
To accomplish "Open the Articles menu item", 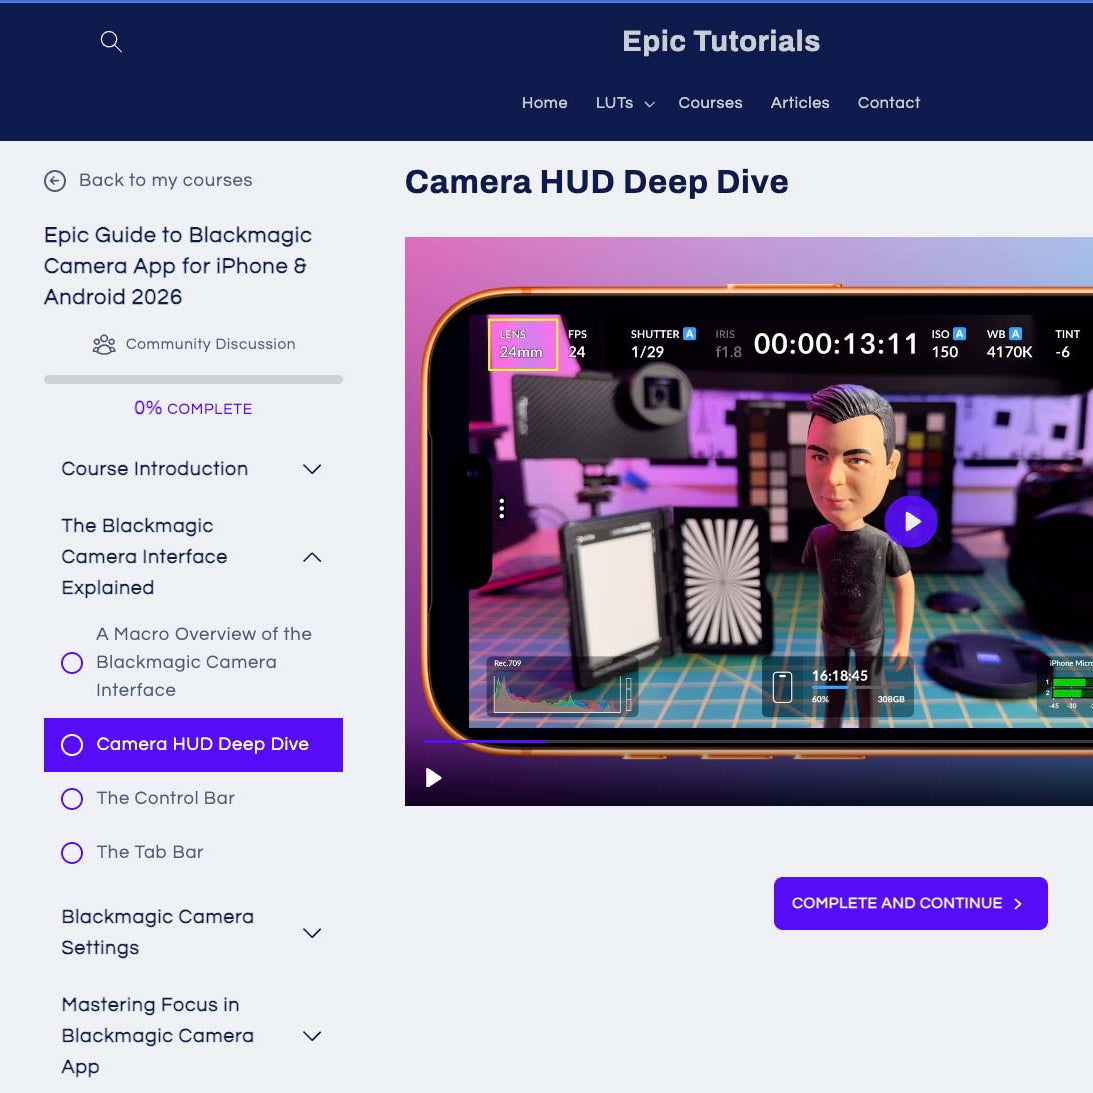I will pos(799,103).
